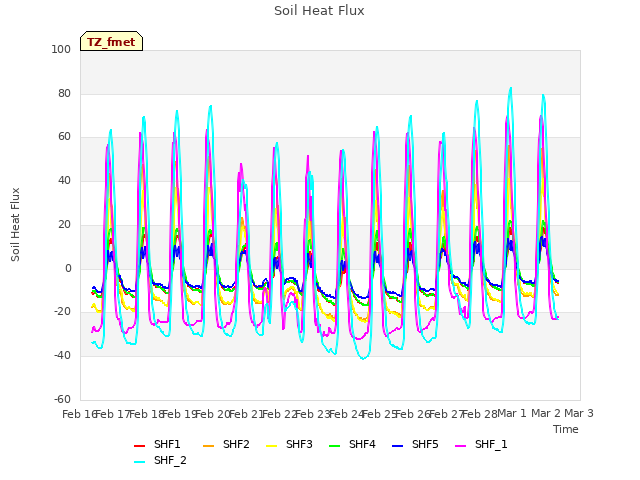
Task: Click the 40 y-axis tick label
Action: point(64,180)
